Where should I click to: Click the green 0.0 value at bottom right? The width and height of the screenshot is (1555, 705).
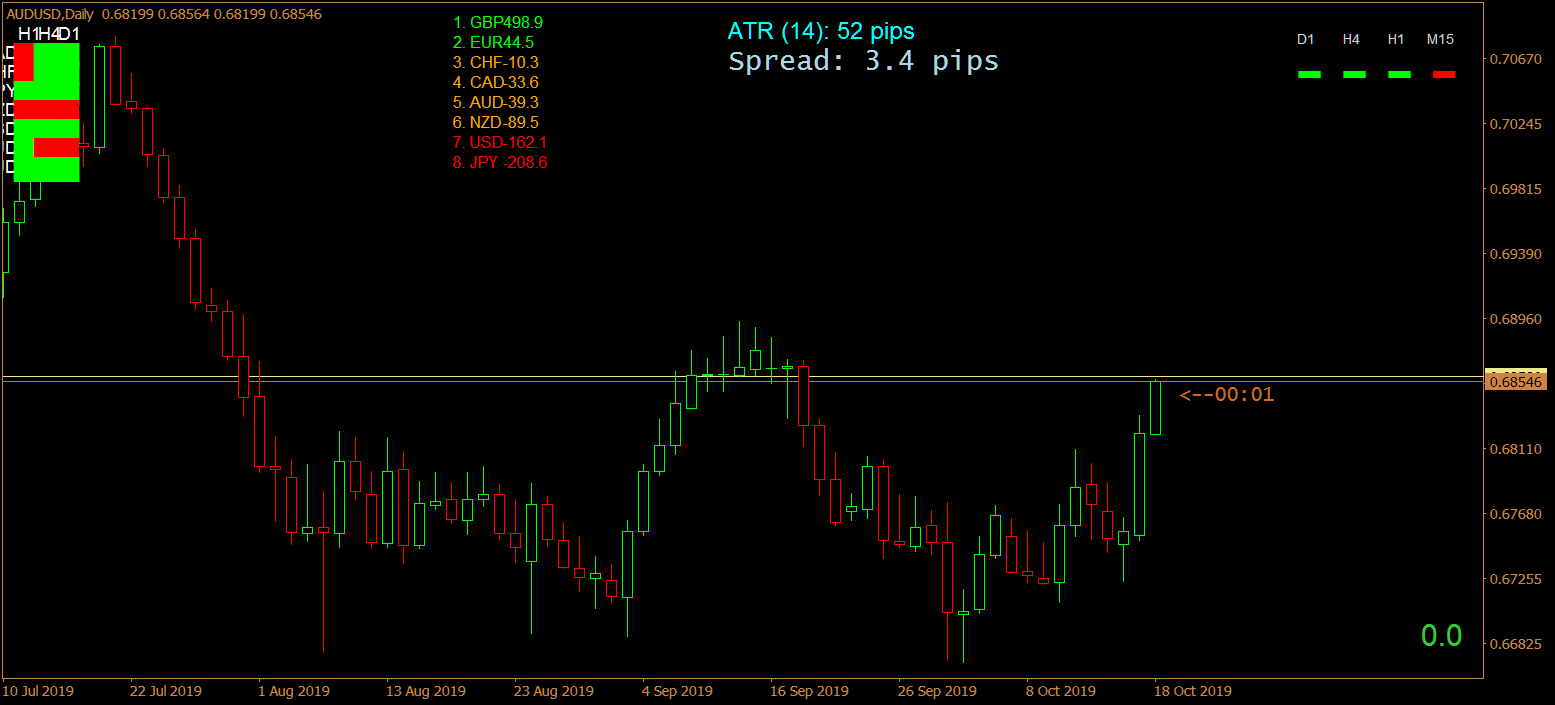coord(1441,635)
